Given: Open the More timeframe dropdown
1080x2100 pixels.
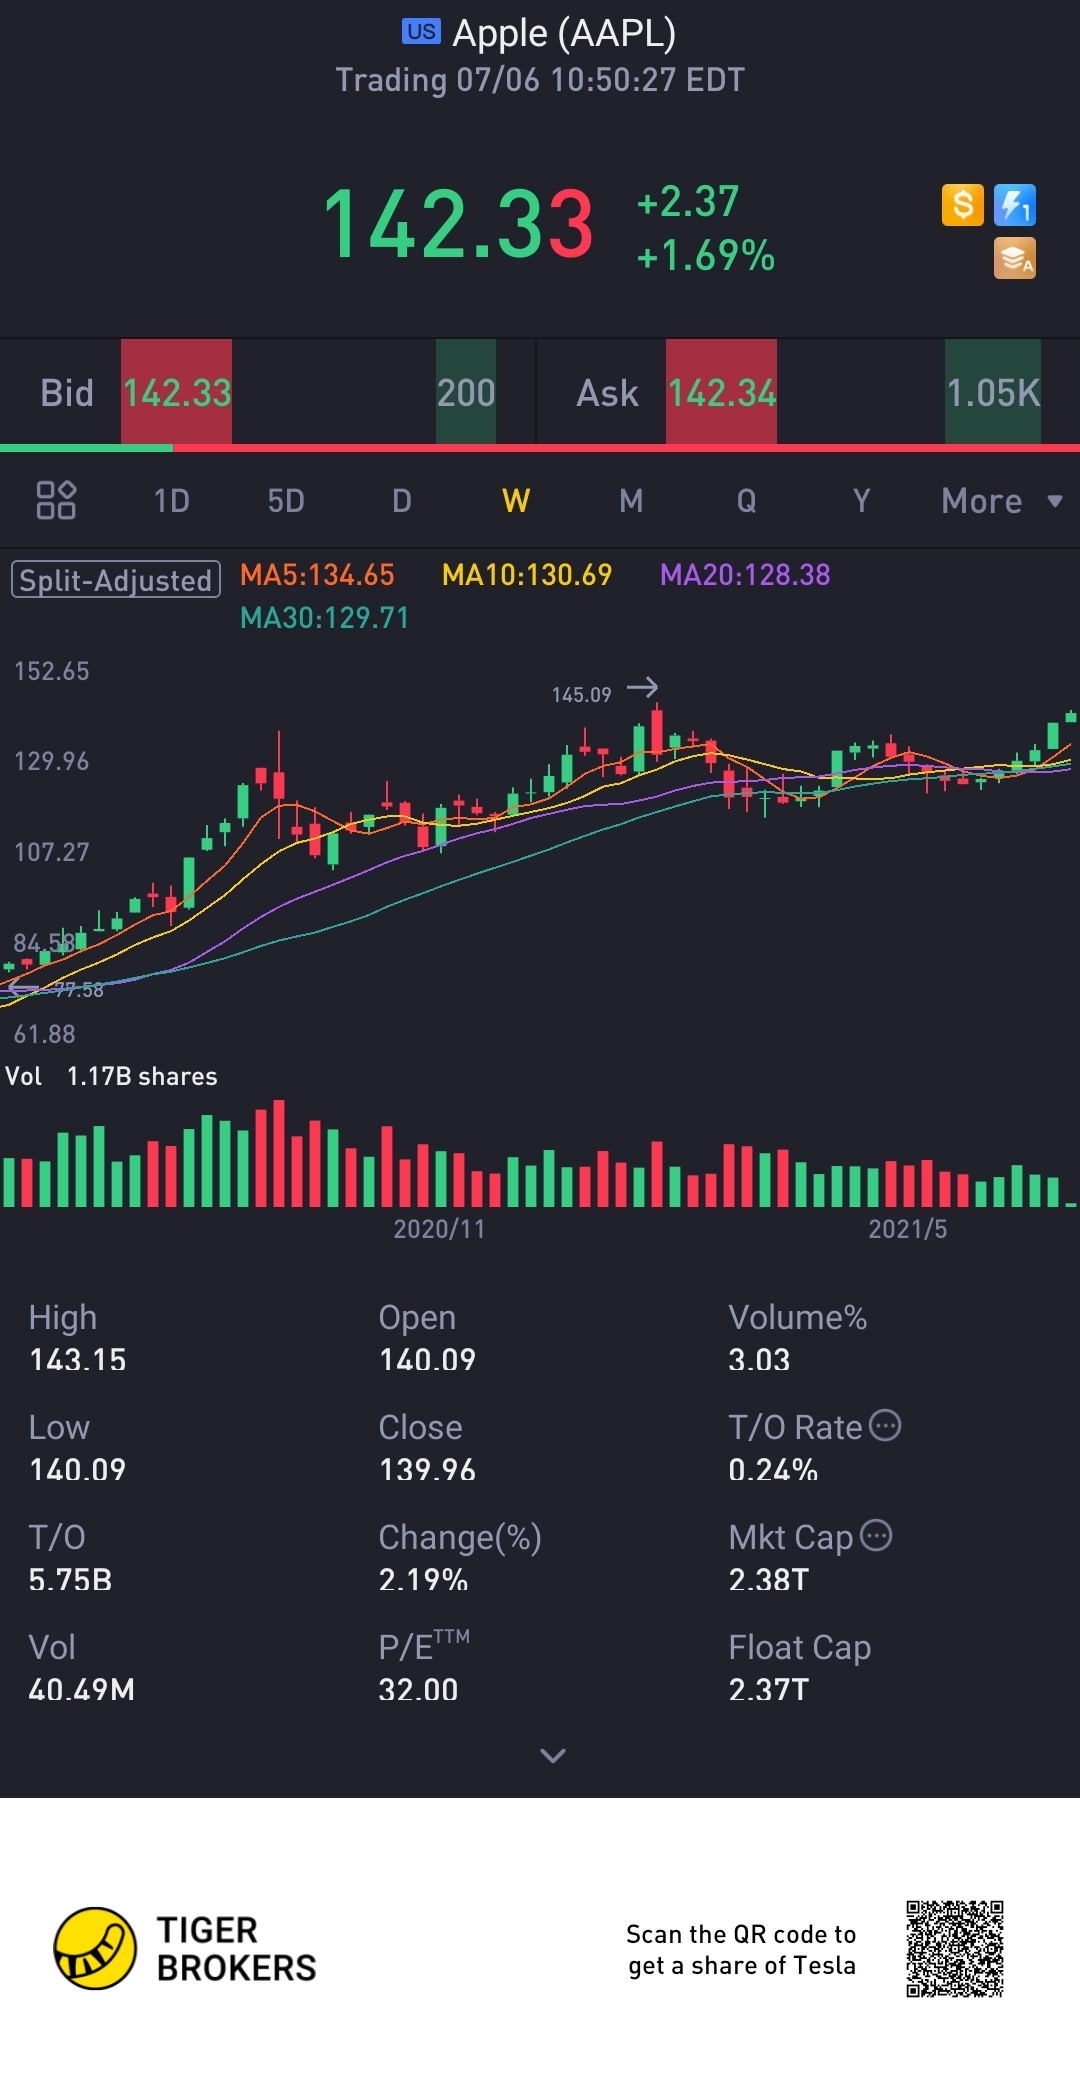Looking at the screenshot, I should point(1000,500).
